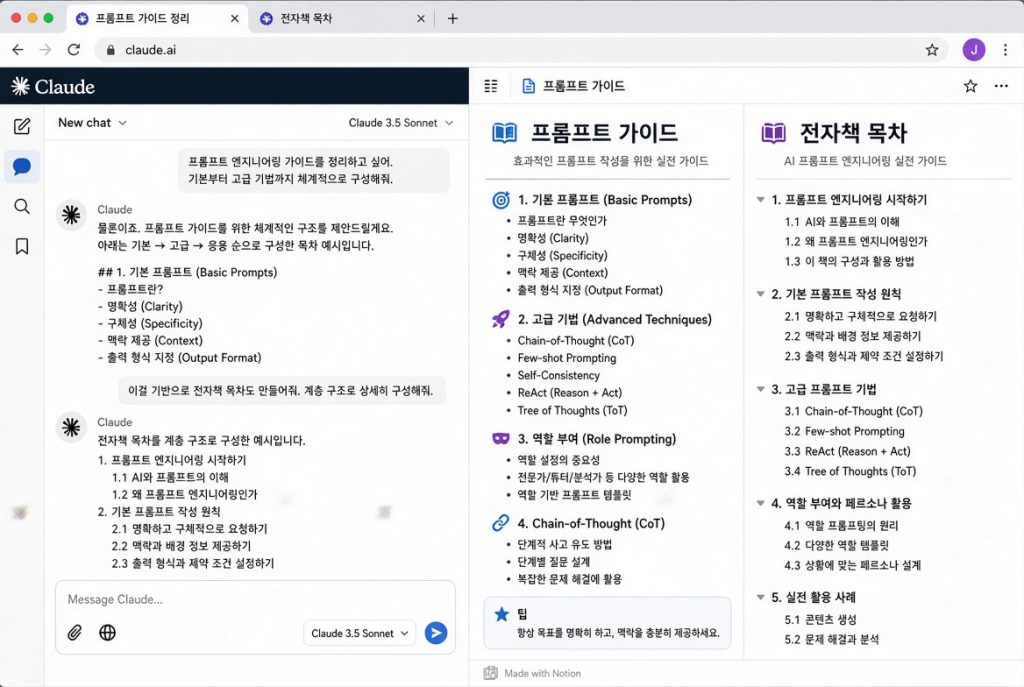Click 프롬프트 가이드 breadcrumb title
Screen dimensions: 1024x687
click(x=584, y=86)
